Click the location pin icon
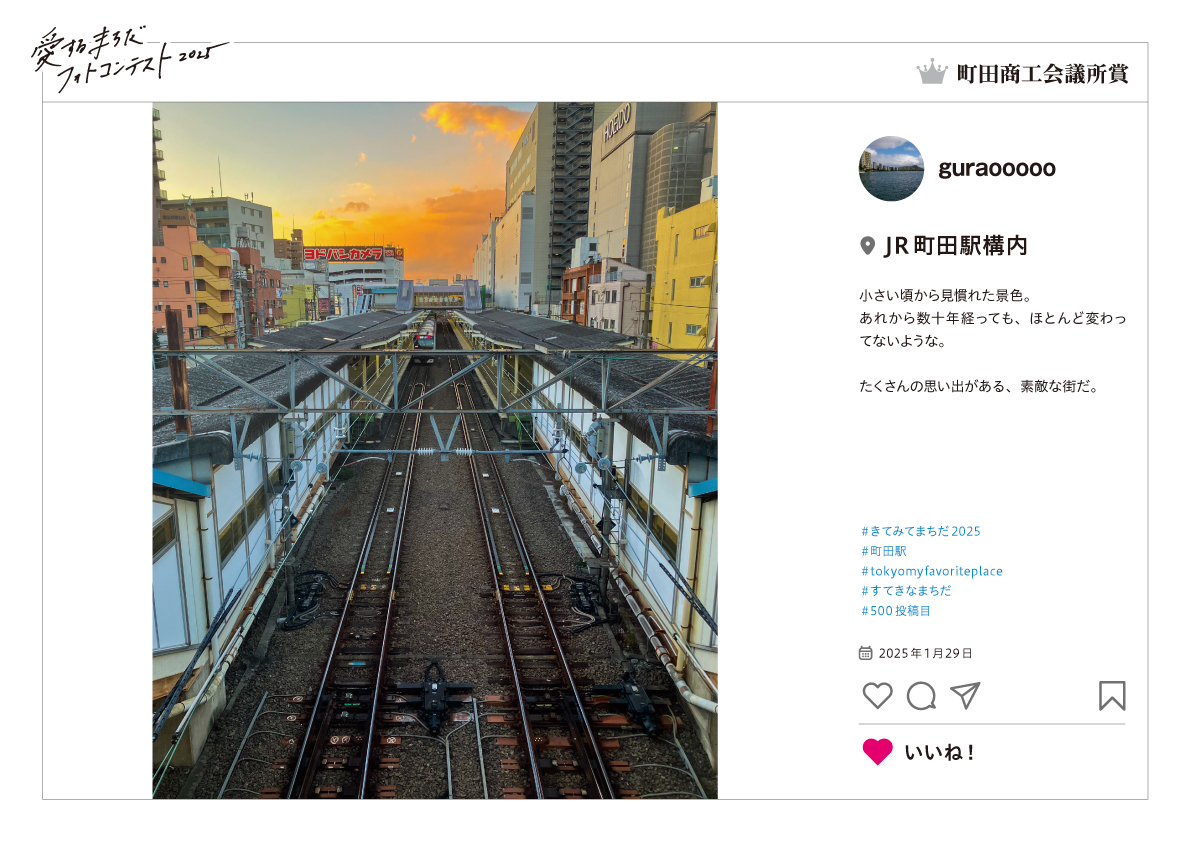Image resolution: width=1191 pixels, height=842 pixels. click(867, 245)
